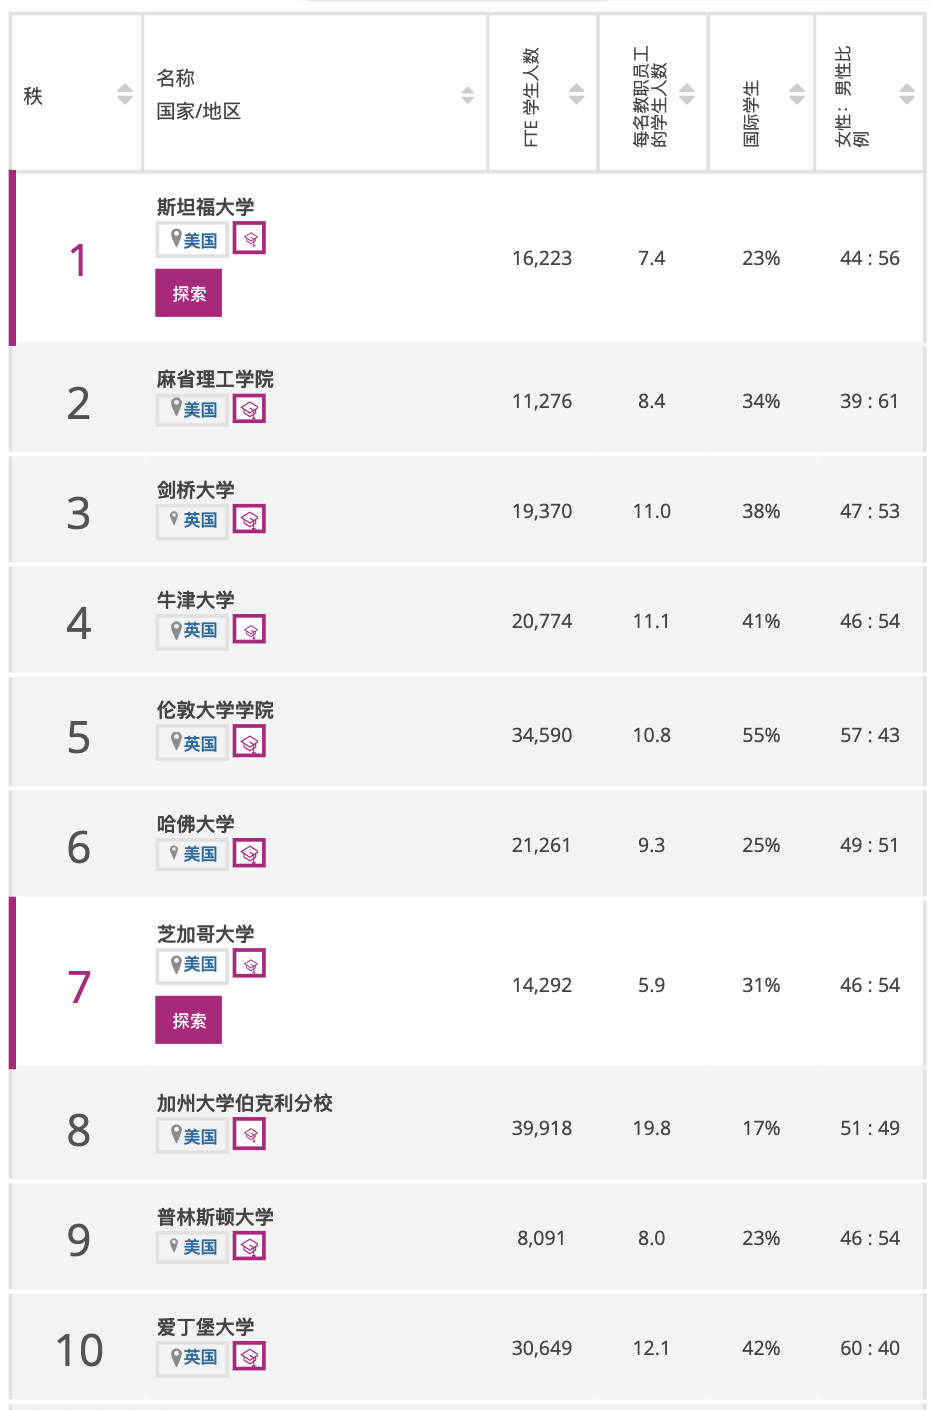Sort by FTE 学生人数 column arrows

[x=577, y=94]
